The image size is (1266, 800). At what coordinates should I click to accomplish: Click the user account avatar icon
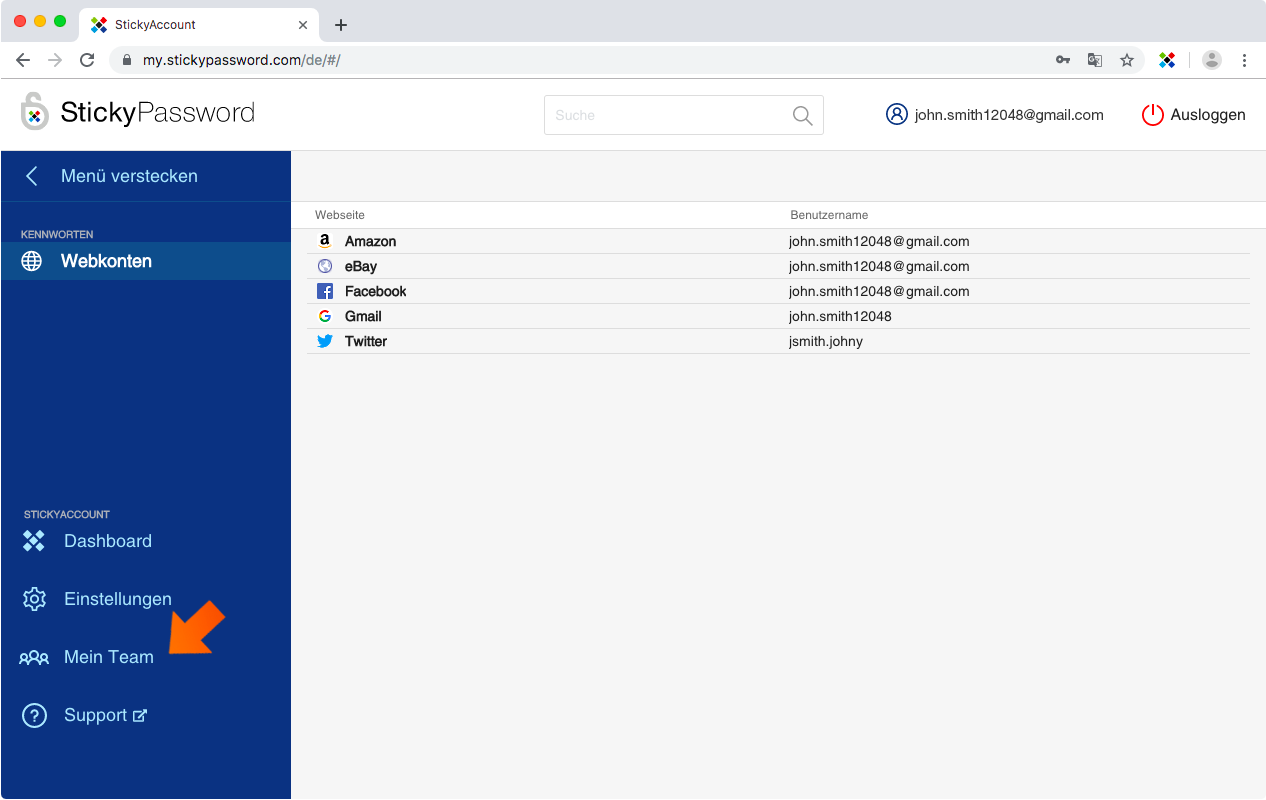pos(896,114)
